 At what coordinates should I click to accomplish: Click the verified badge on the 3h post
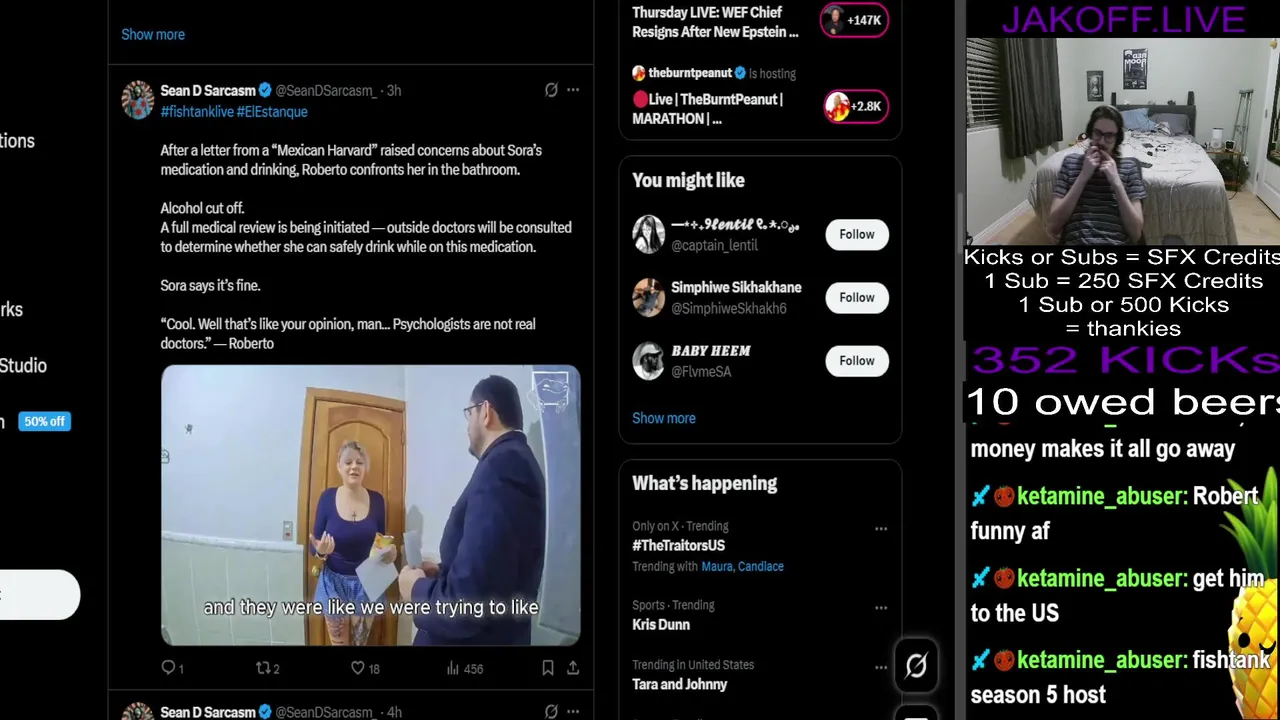tap(266, 90)
